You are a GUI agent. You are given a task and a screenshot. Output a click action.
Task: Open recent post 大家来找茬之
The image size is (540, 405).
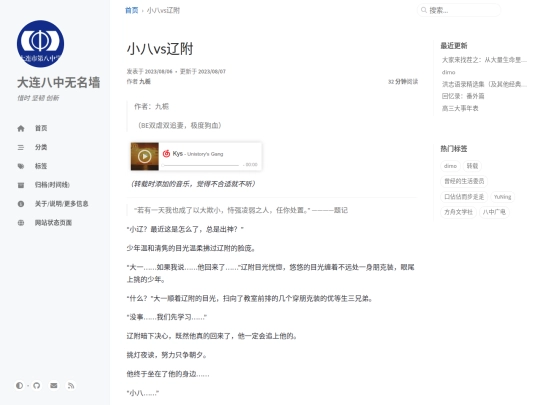coord(484,60)
